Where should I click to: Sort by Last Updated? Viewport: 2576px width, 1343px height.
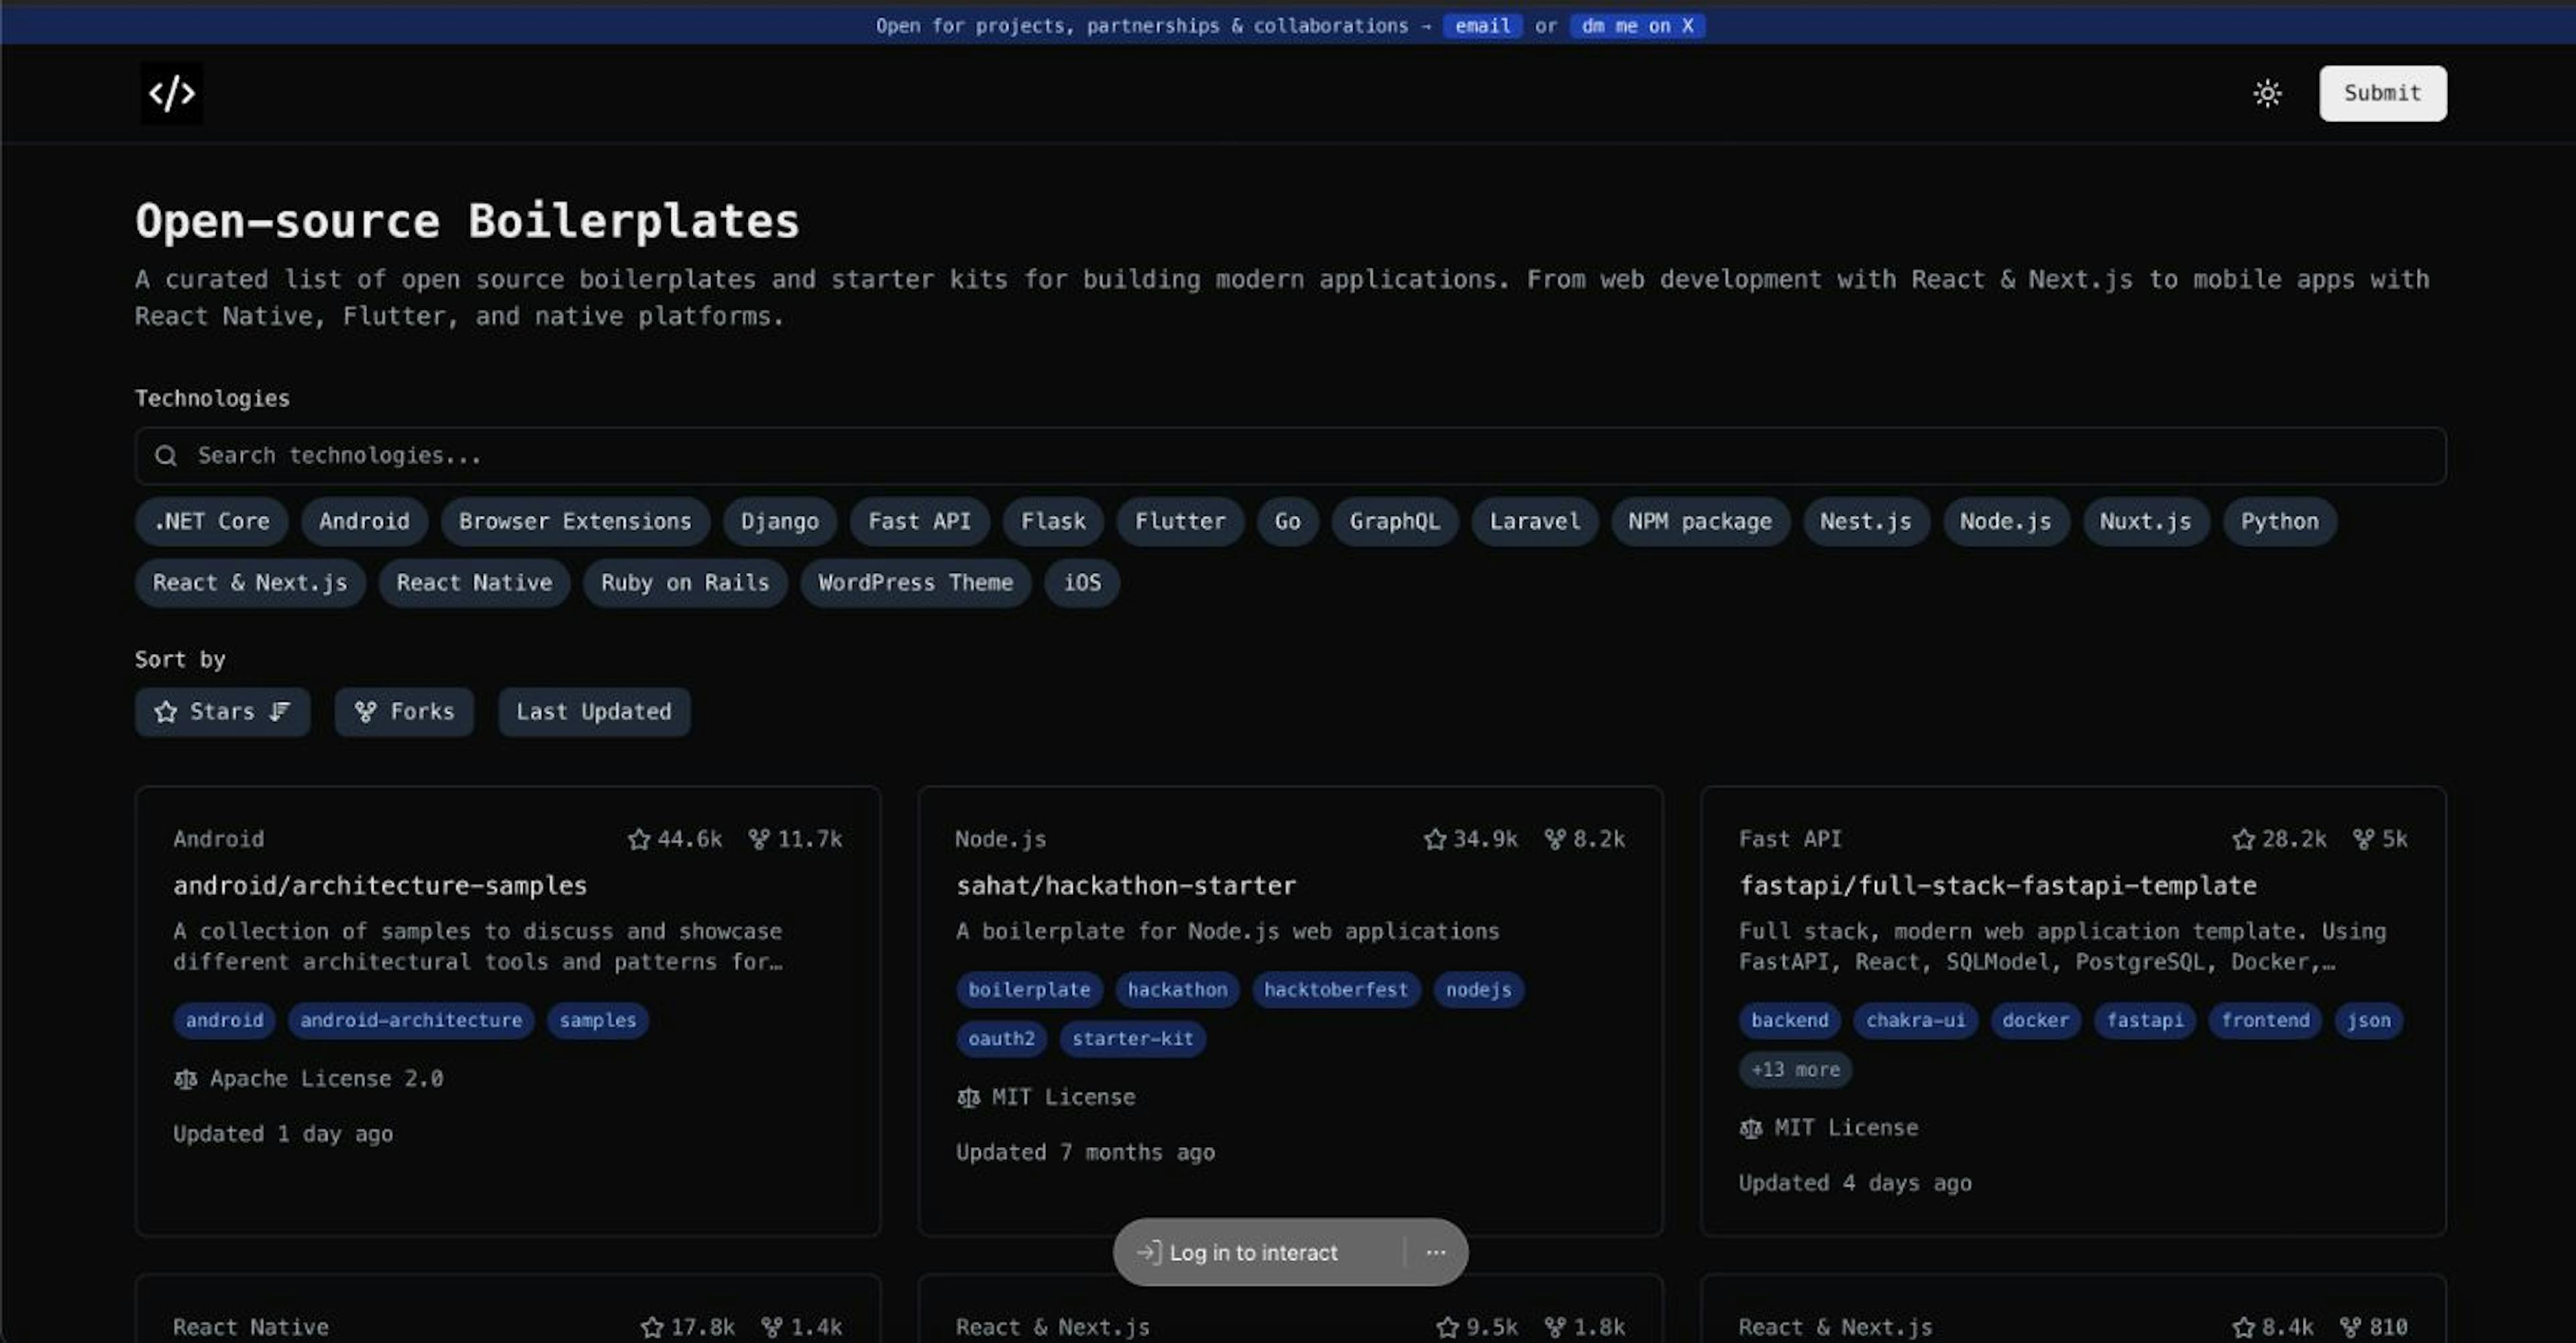click(594, 712)
